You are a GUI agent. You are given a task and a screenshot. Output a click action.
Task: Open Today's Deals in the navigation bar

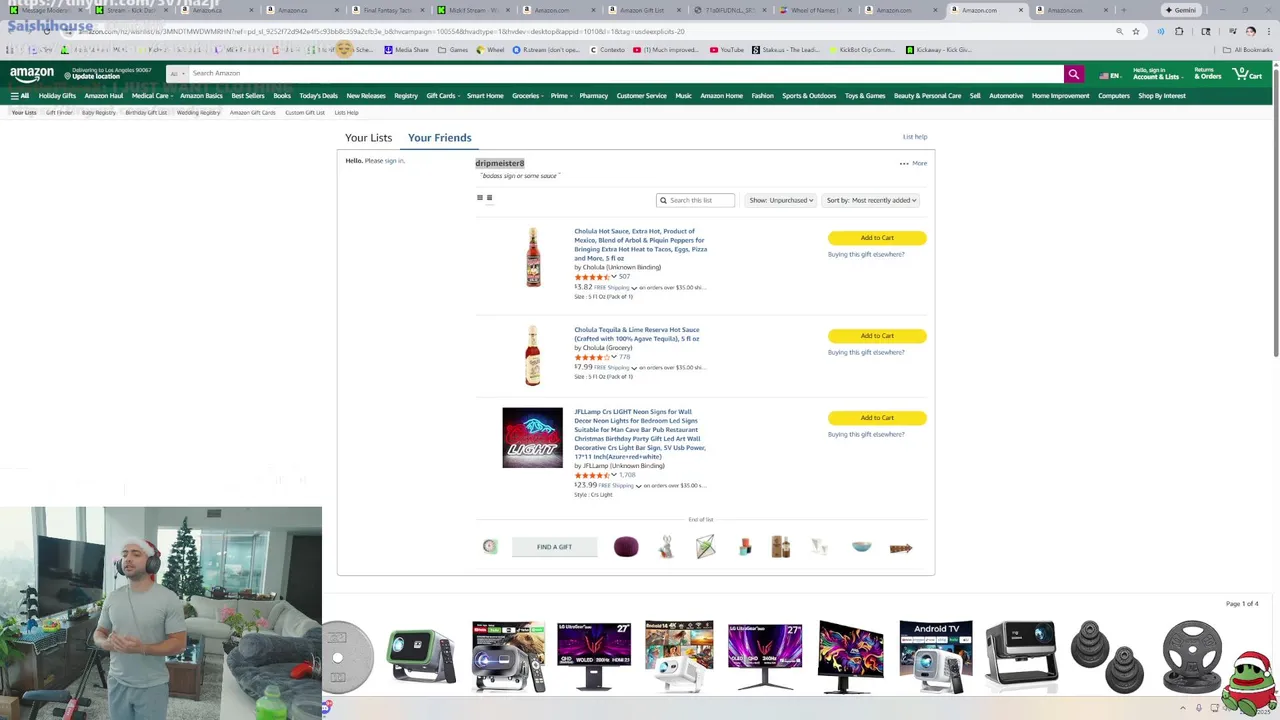point(318,96)
